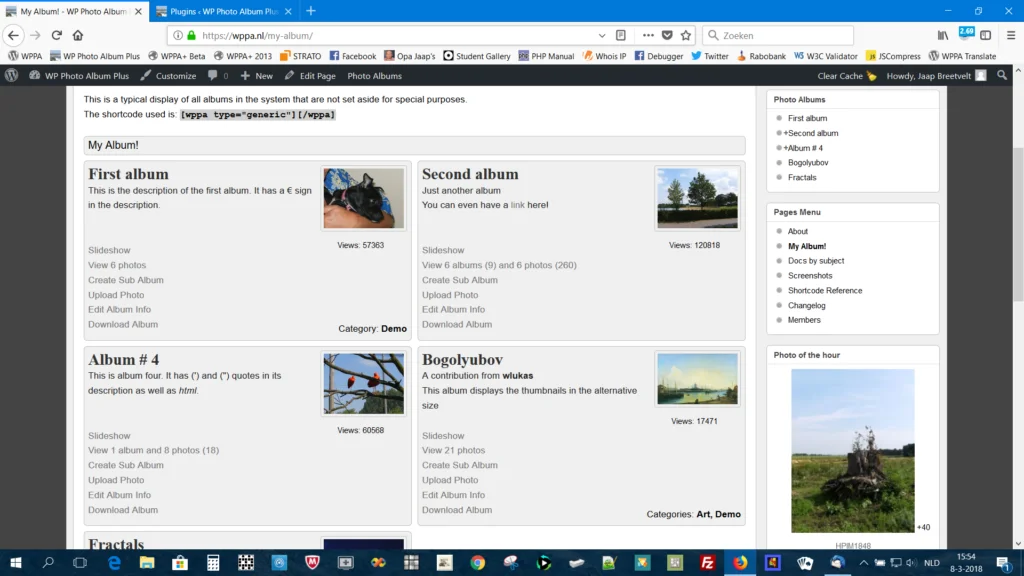
Task: Open Shortcode Reference in Pages Menu
Action: (x=825, y=291)
